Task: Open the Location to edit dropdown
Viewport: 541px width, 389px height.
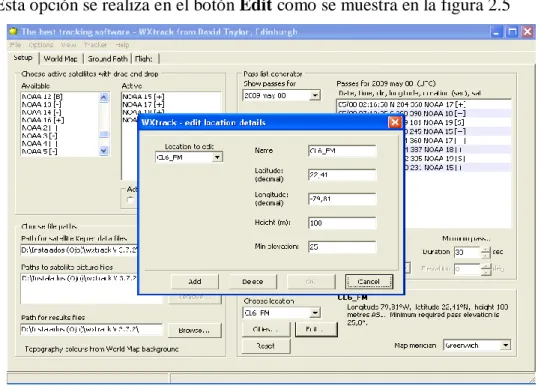Action: point(217,157)
